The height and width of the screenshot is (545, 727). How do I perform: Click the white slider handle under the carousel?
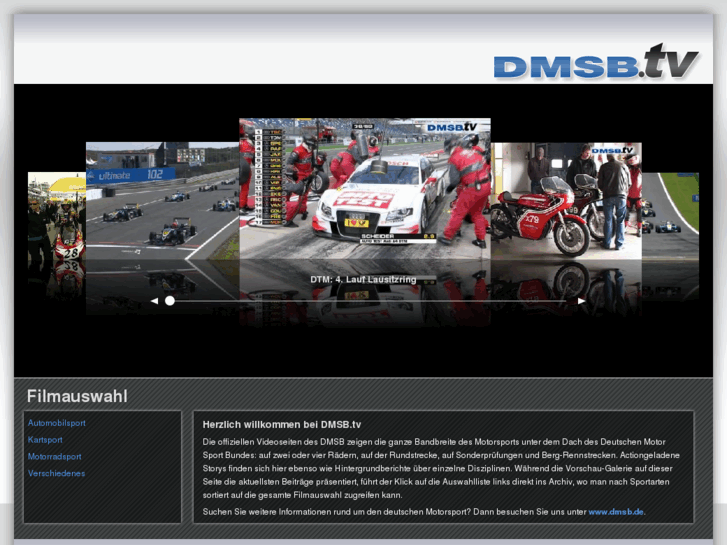coord(170,301)
